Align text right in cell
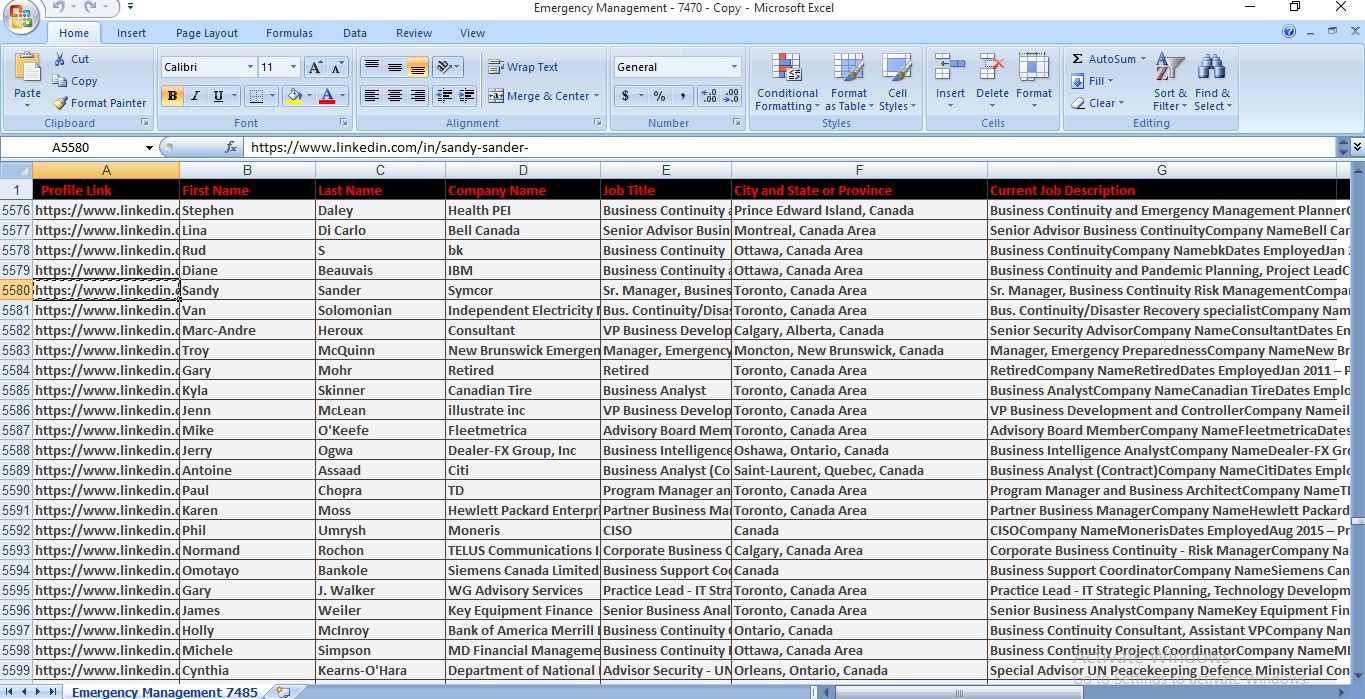The image size is (1365, 699). [418, 96]
